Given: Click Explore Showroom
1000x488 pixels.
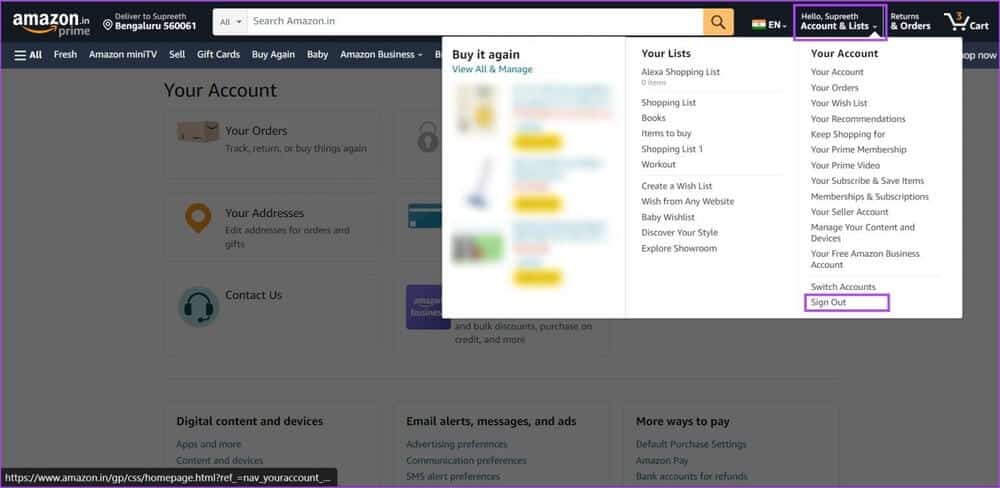Looking at the screenshot, I should click(679, 249).
